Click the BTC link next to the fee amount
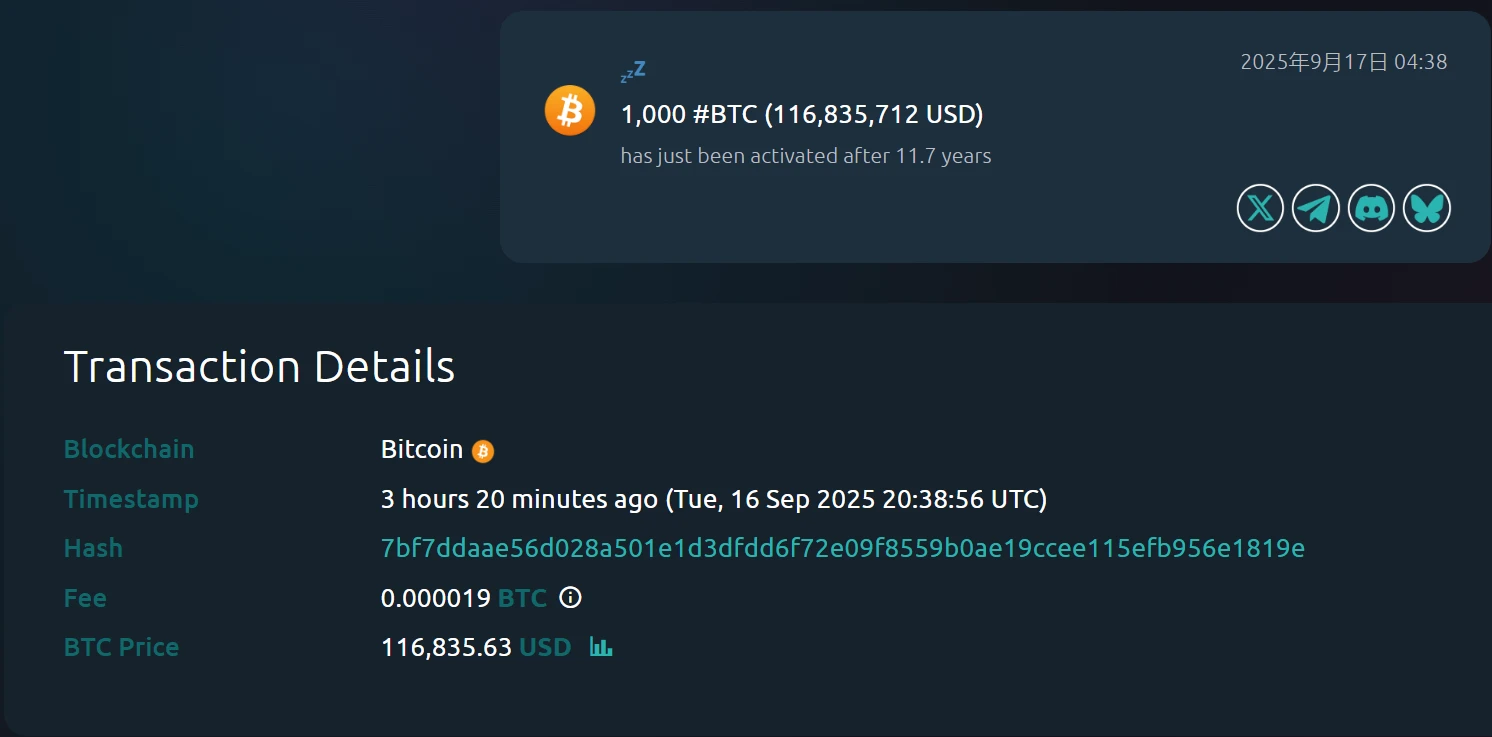 pos(521,598)
